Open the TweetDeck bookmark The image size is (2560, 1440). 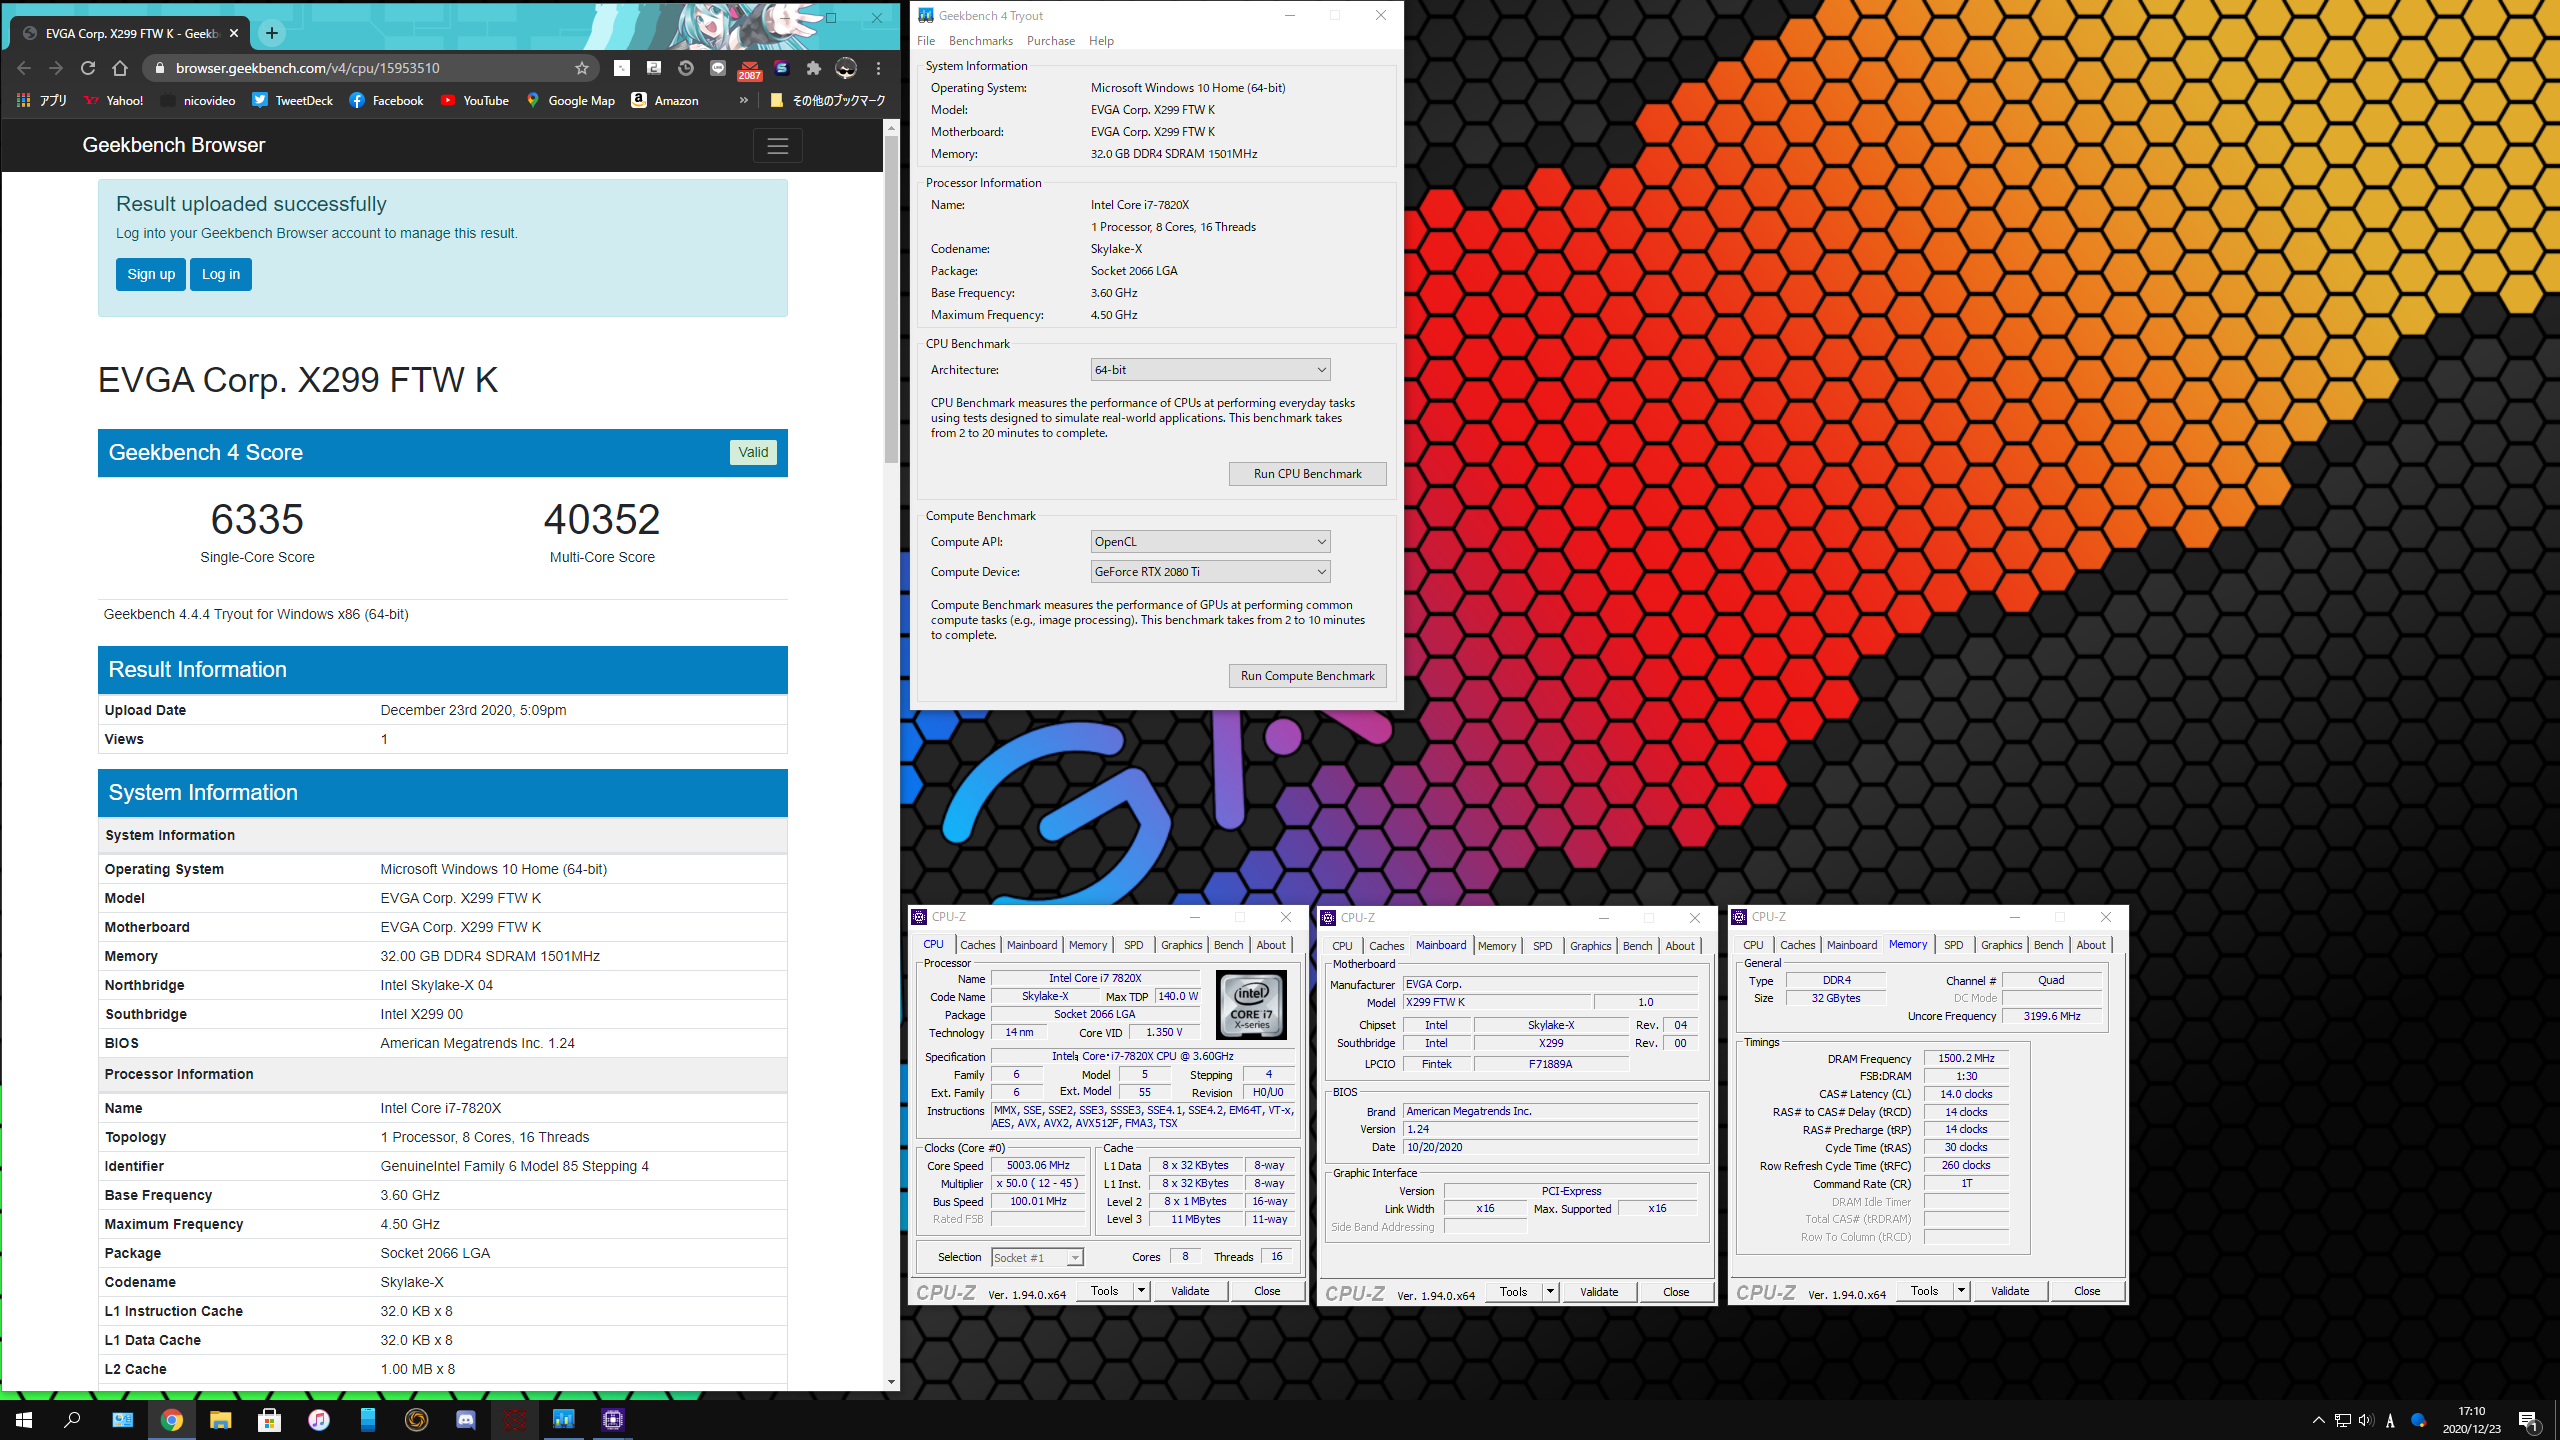point(292,100)
